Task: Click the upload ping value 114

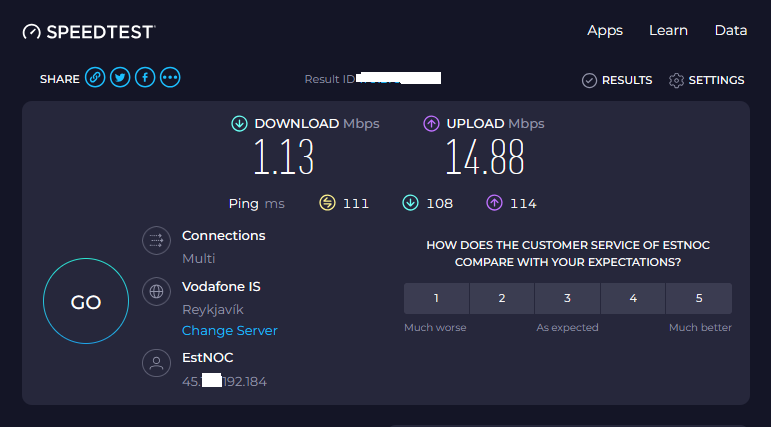Action: click(523, 204)
